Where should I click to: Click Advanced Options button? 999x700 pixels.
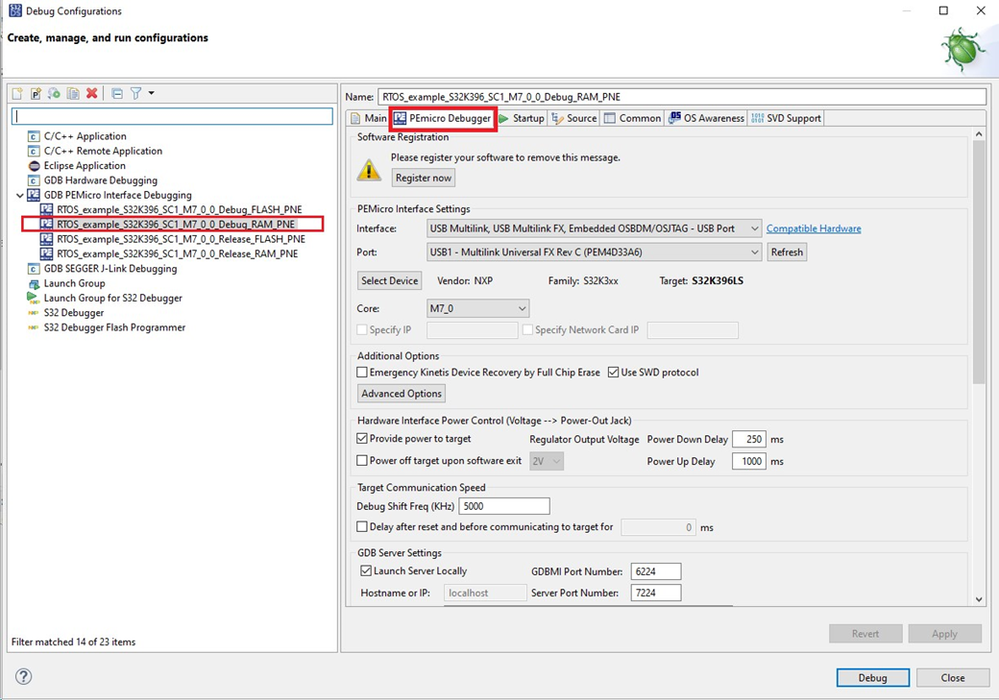click(401, 394)
